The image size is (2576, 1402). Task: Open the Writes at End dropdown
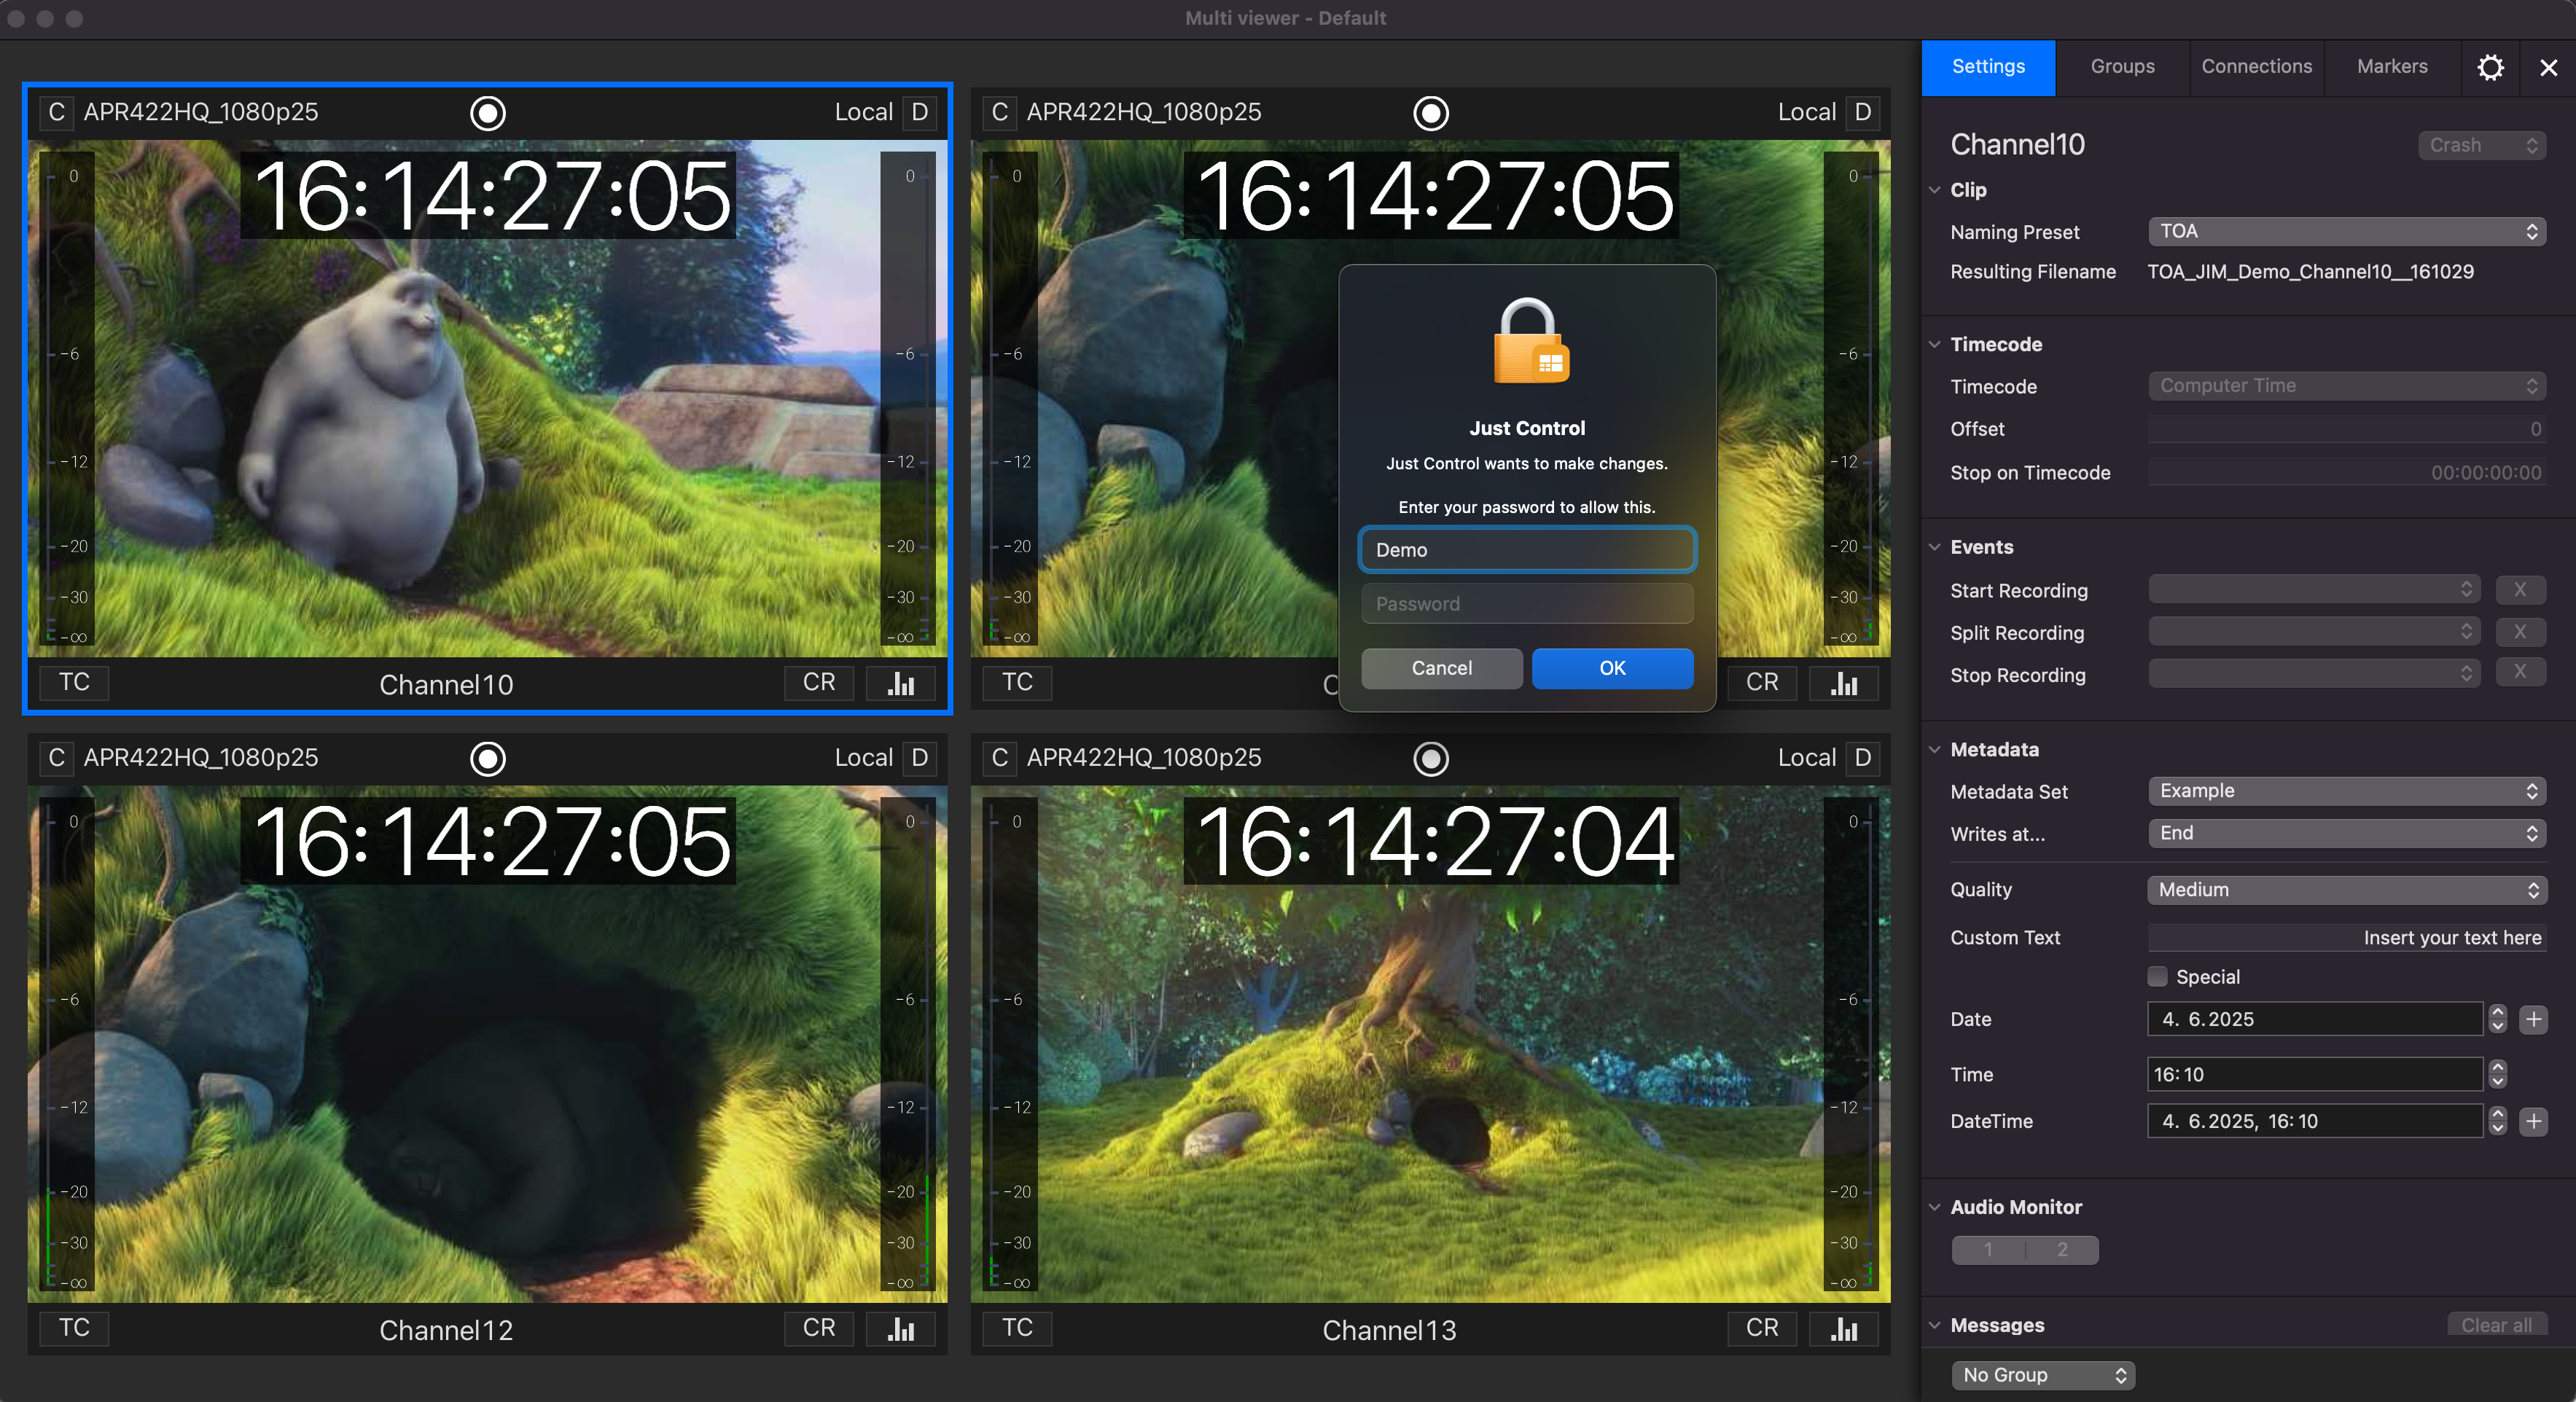tap(2346, 833)
